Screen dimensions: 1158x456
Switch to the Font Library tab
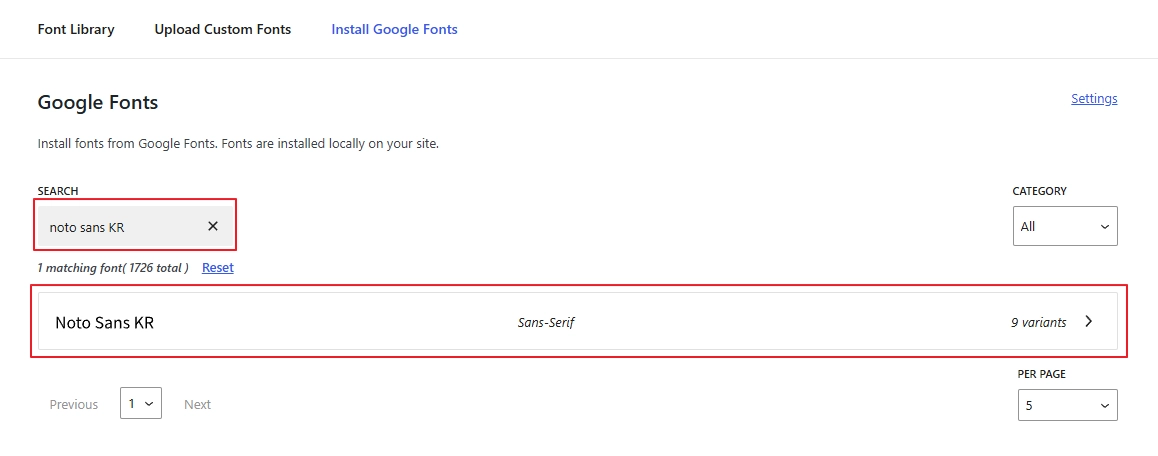76,30
